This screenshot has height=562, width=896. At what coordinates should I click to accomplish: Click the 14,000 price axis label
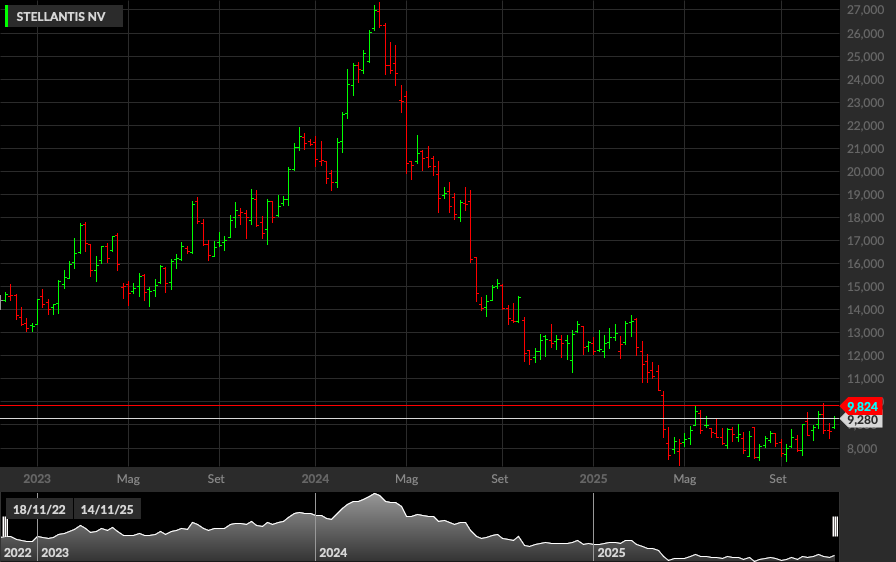click(865, 310)
